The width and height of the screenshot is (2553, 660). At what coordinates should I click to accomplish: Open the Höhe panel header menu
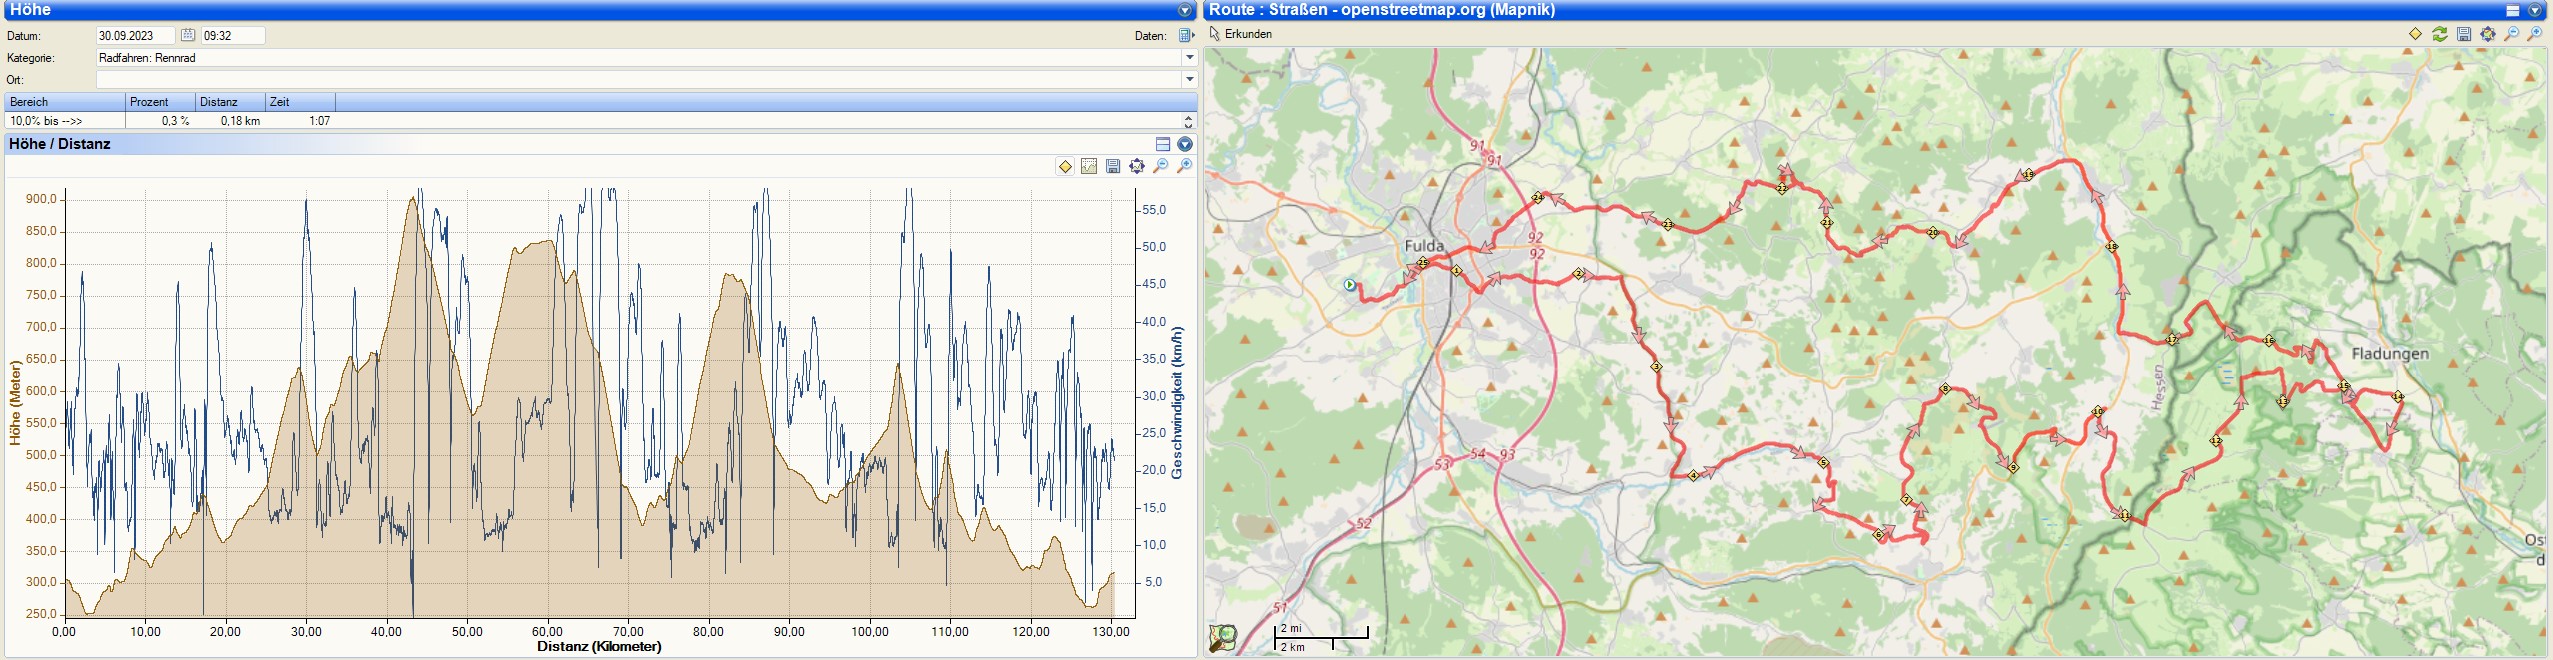(1185, 10)
